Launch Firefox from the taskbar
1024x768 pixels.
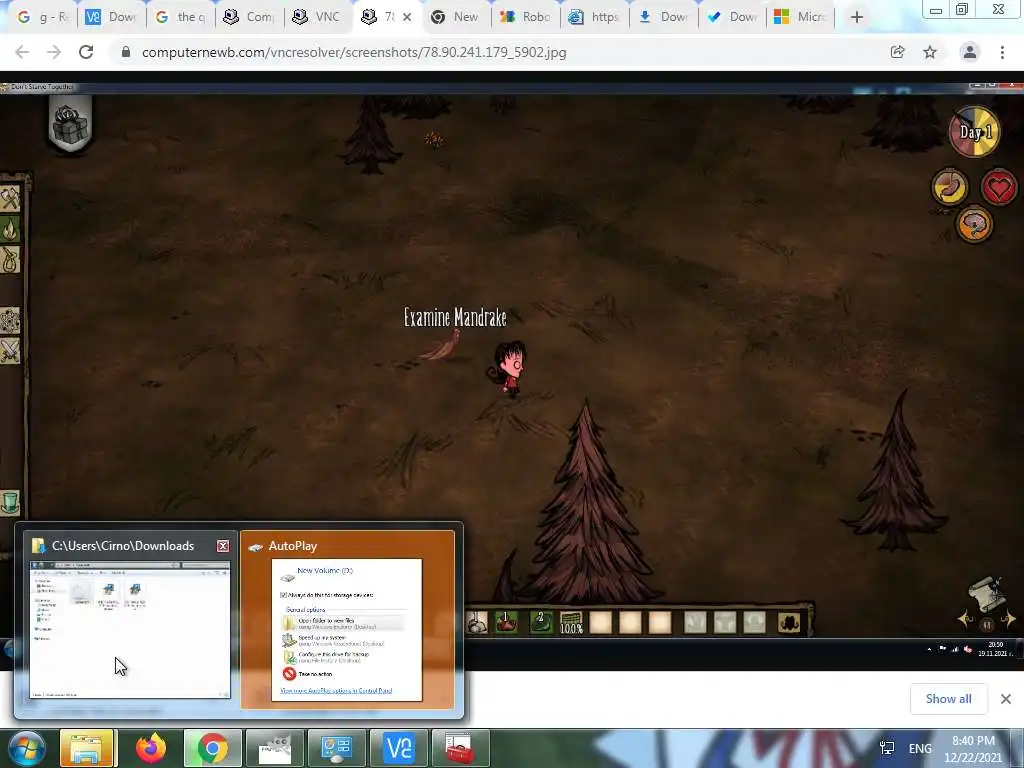tap(151, 748)
